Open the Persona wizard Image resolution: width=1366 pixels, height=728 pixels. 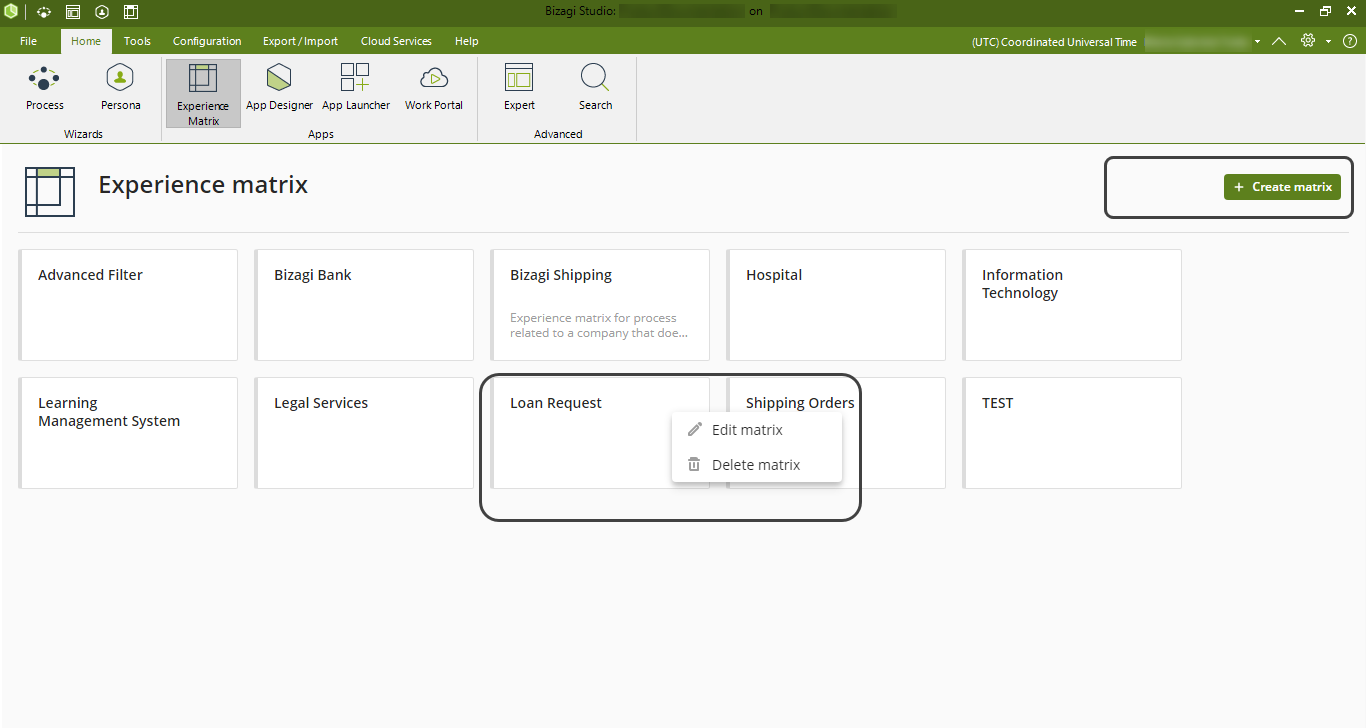click(120, 88)
